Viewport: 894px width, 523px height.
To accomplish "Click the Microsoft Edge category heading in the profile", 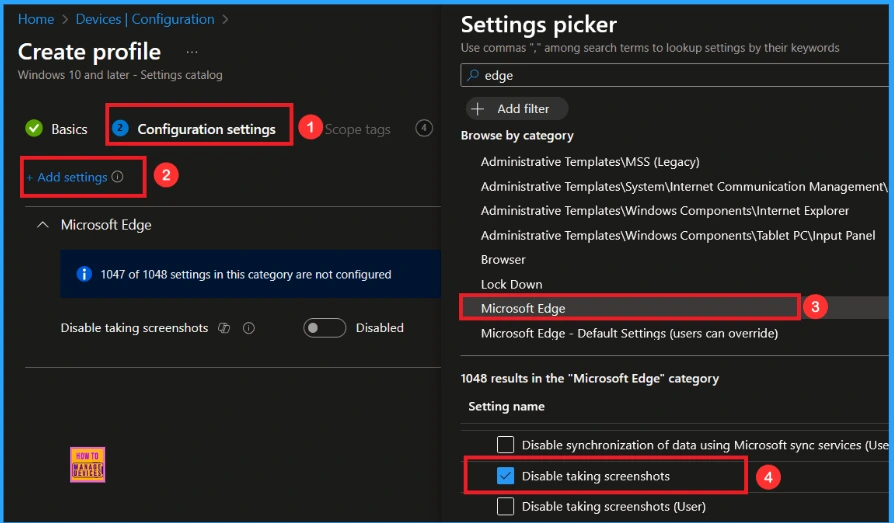I will [106, 225].
